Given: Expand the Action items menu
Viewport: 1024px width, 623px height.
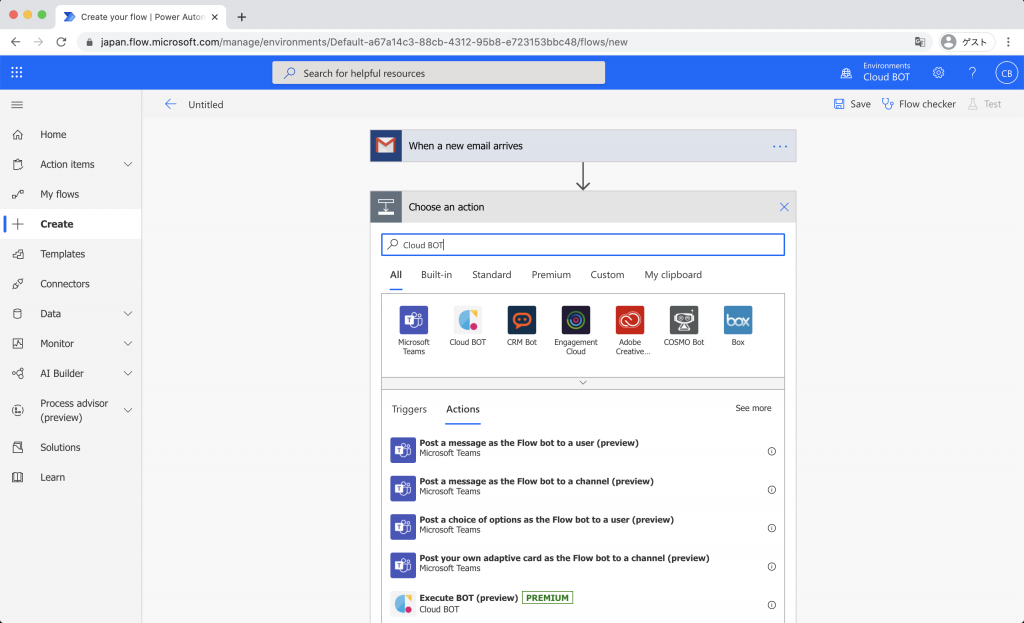Looking at the screenshot, I should coord(128,165).
